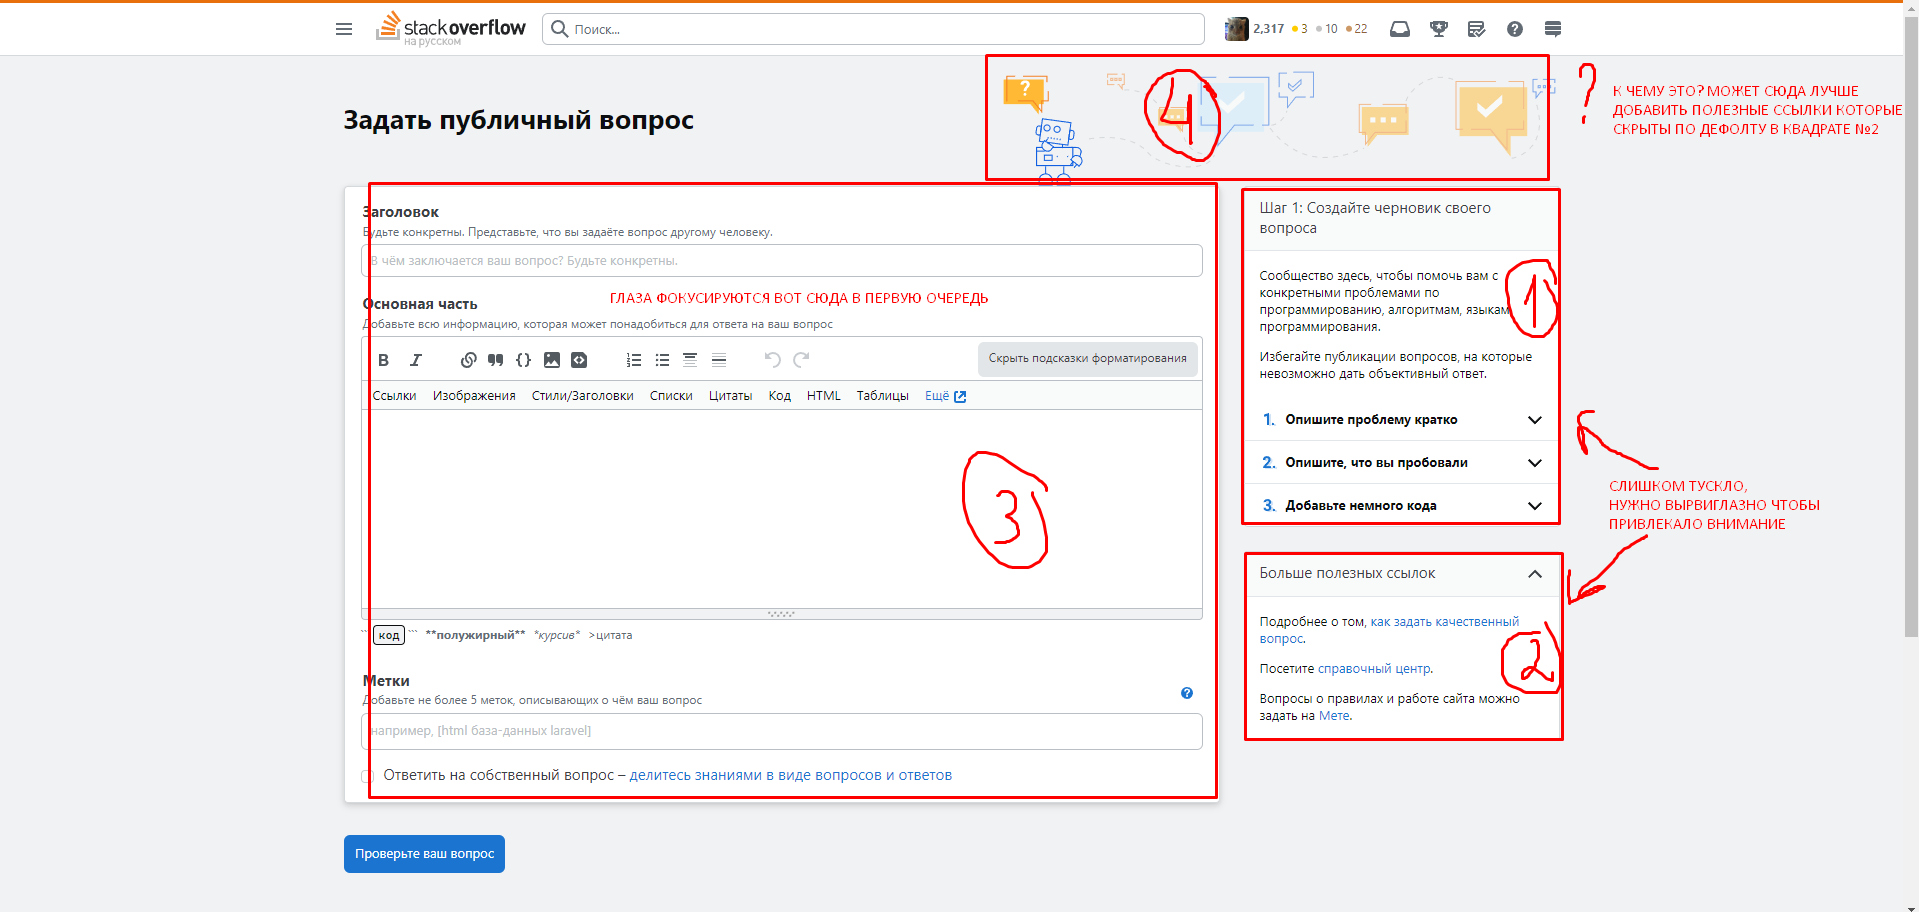The image size is (1919, 912).
Task: Insert a code snippet via the toolbar
Action: pos(579,360)
